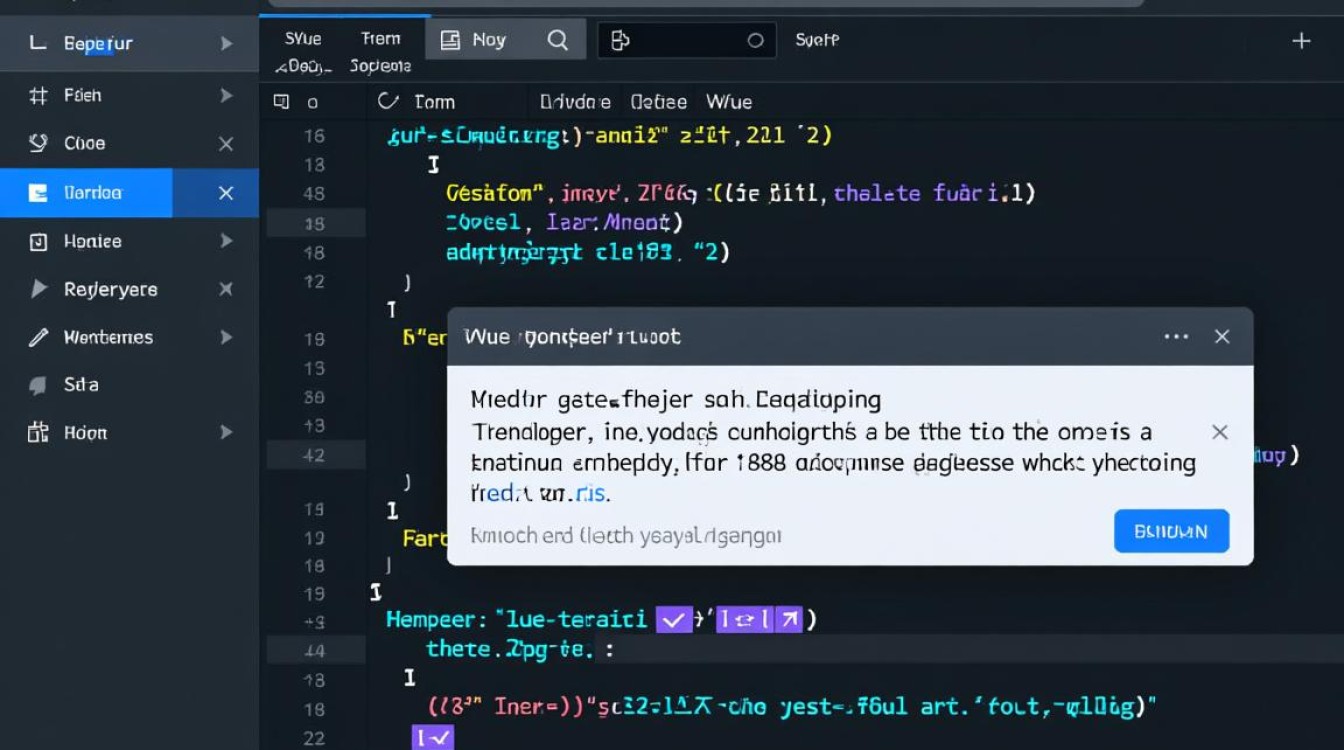Switch to the Trem tab
1344x750 pixels.
click(x=381, y=39)
